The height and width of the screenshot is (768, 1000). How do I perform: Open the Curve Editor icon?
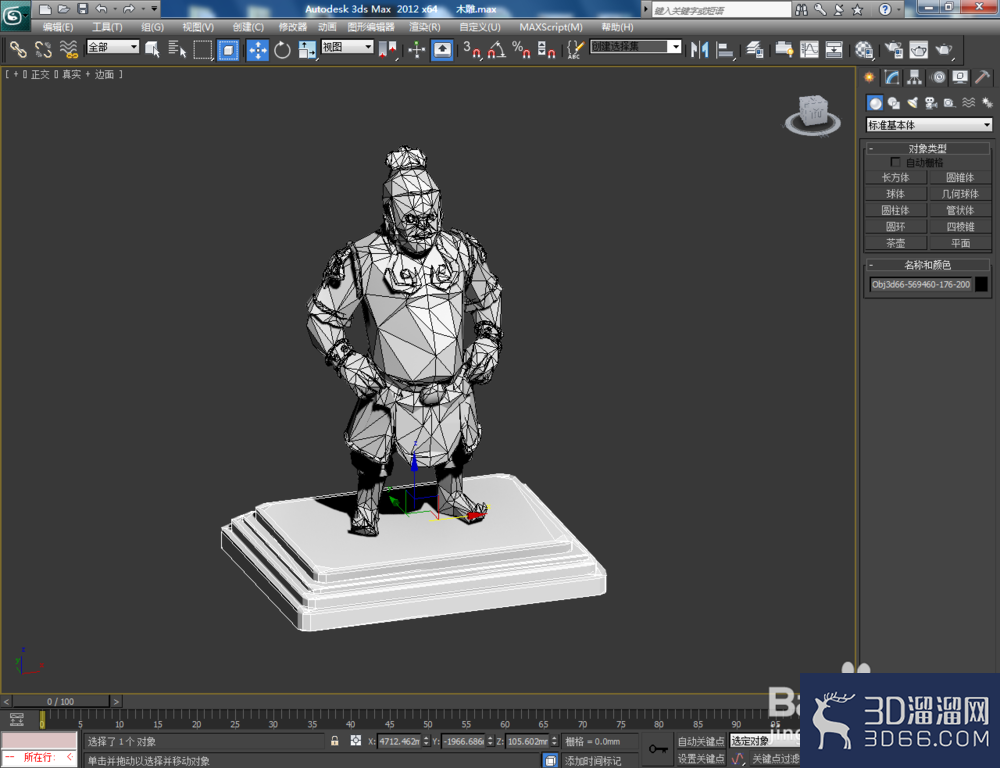[809, 49]
